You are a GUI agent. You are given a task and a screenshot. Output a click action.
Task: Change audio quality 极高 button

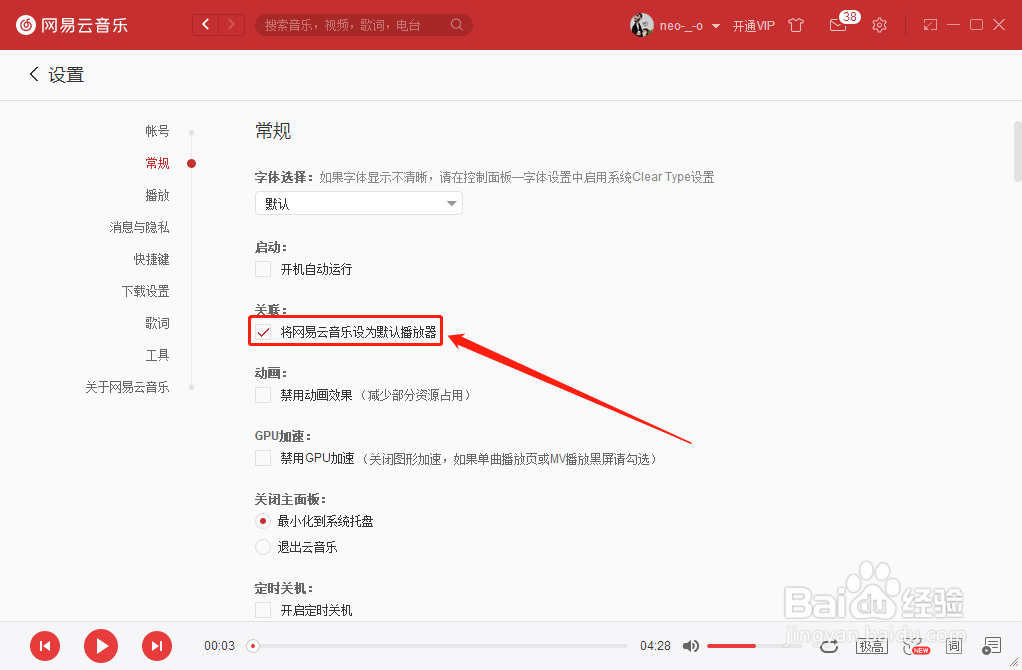[x=871, y=646]
